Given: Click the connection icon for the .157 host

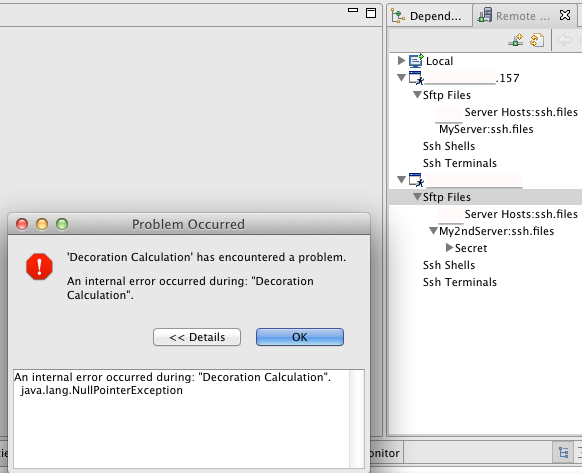Looking at the screenshot, I should [416, 78].
